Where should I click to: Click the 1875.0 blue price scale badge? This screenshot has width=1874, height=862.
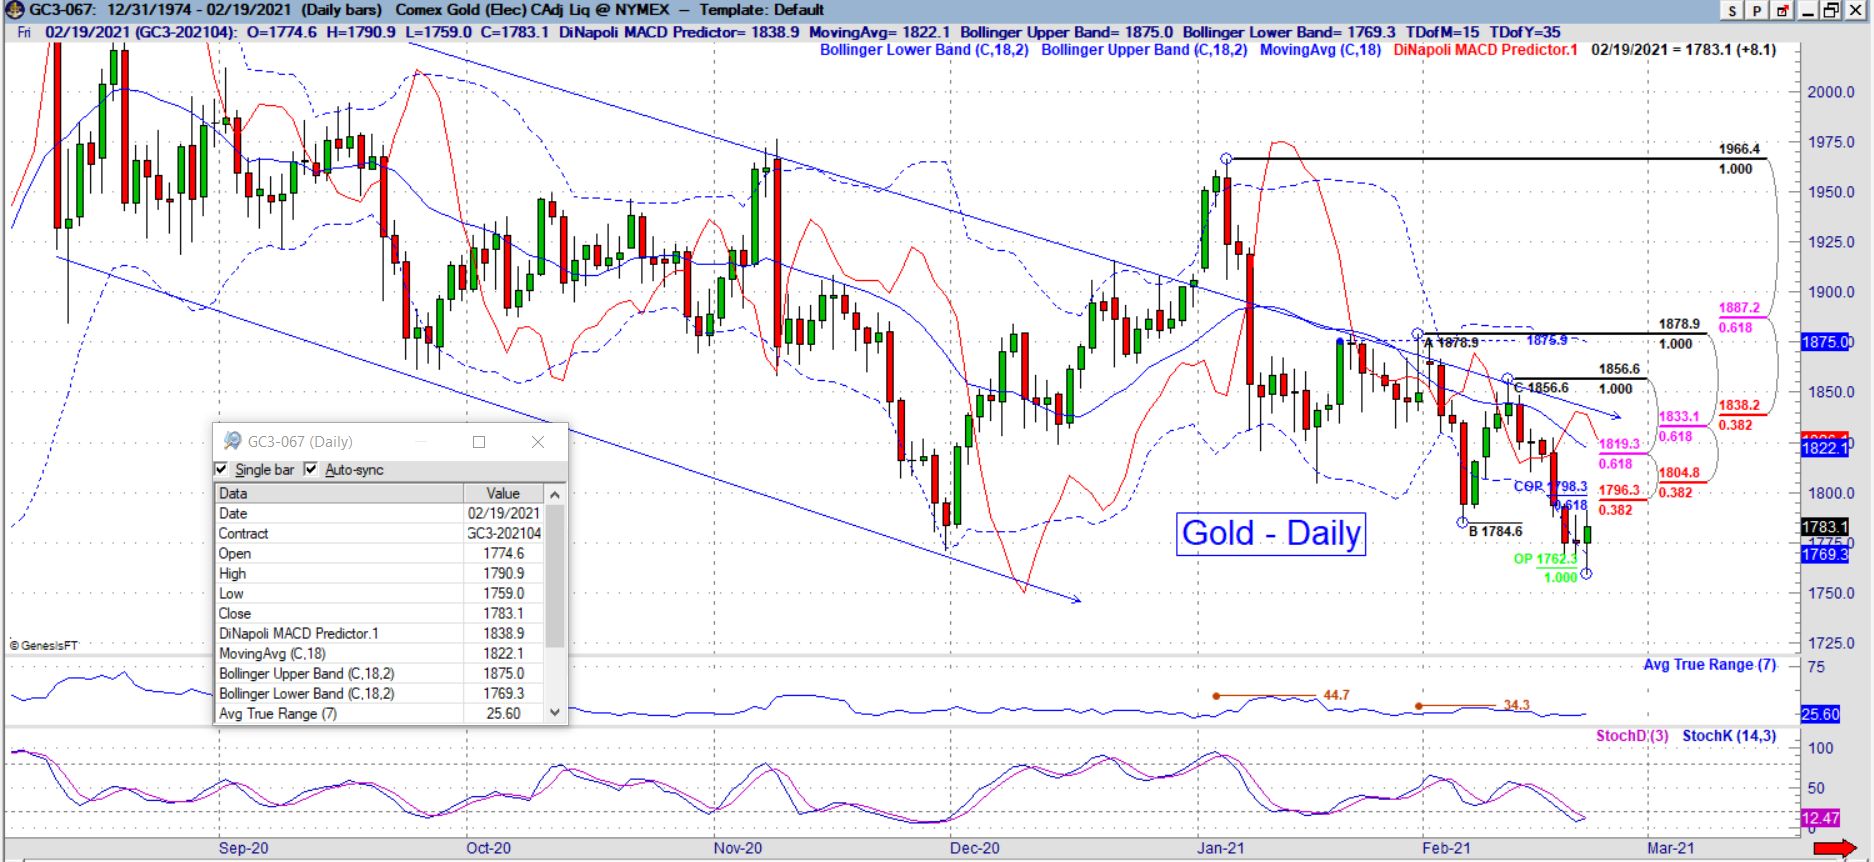(1825, 342)
